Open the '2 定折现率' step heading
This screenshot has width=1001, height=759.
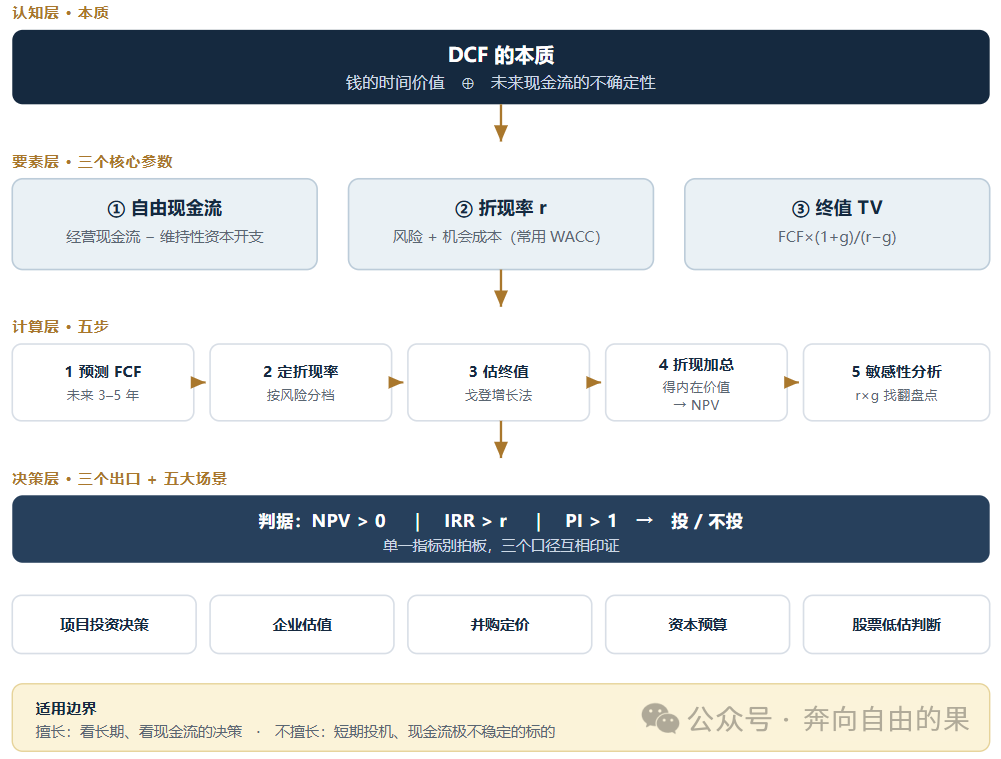301,372
